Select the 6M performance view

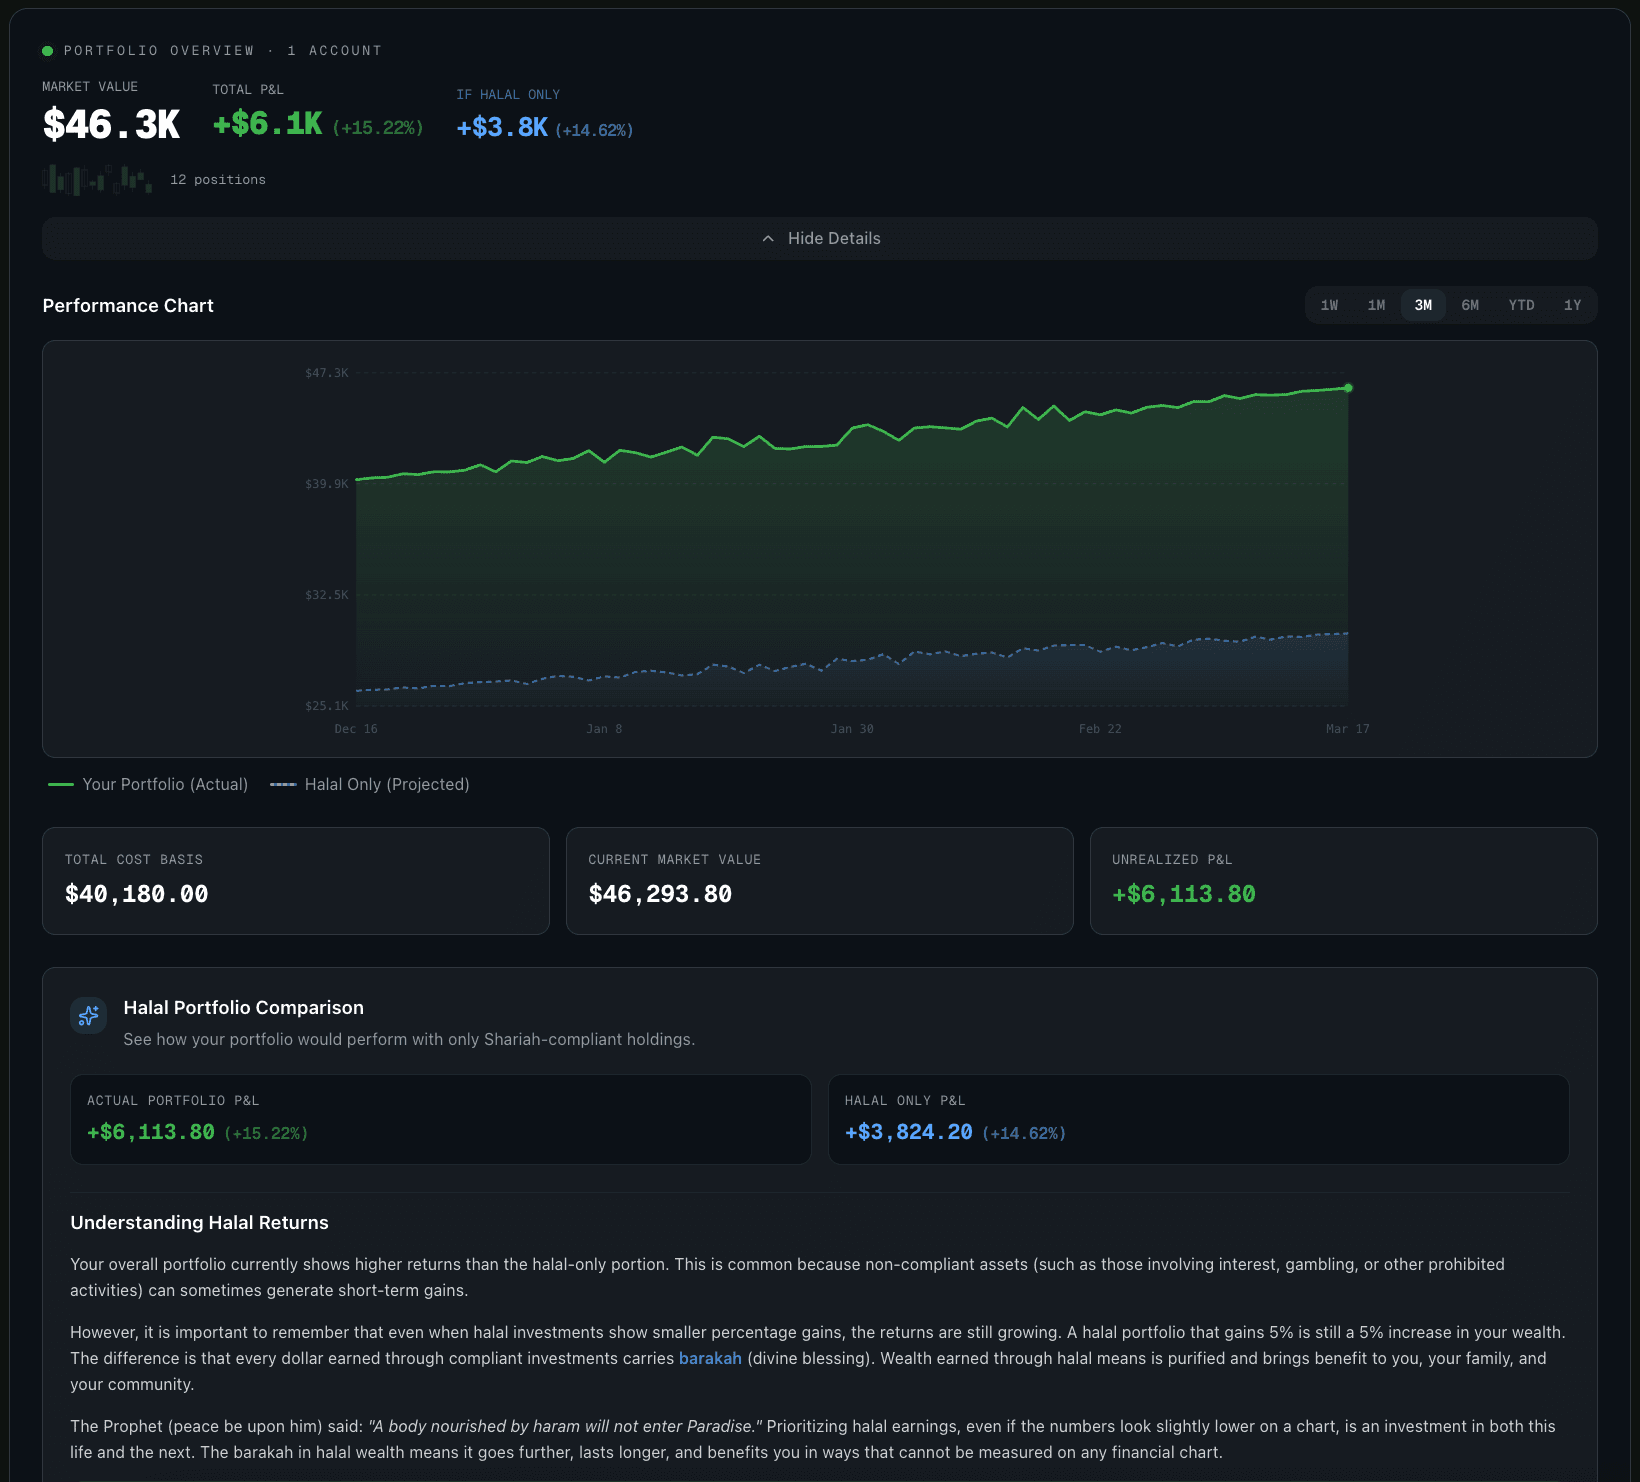pos(1470,305)
